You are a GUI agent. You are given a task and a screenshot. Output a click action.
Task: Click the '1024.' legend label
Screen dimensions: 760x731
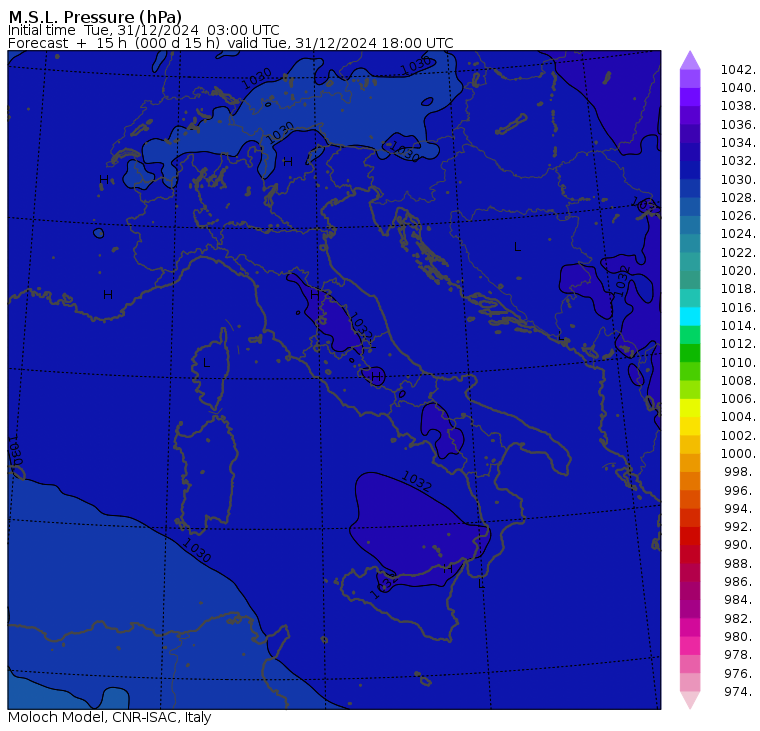738,234
